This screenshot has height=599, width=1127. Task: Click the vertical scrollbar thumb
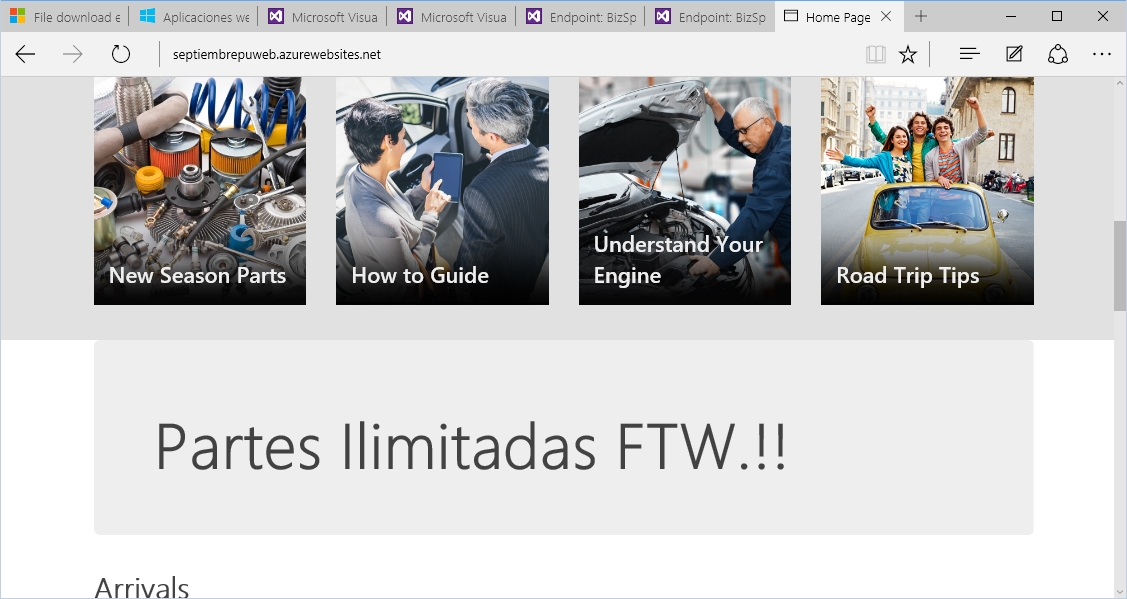[1120, 266]
